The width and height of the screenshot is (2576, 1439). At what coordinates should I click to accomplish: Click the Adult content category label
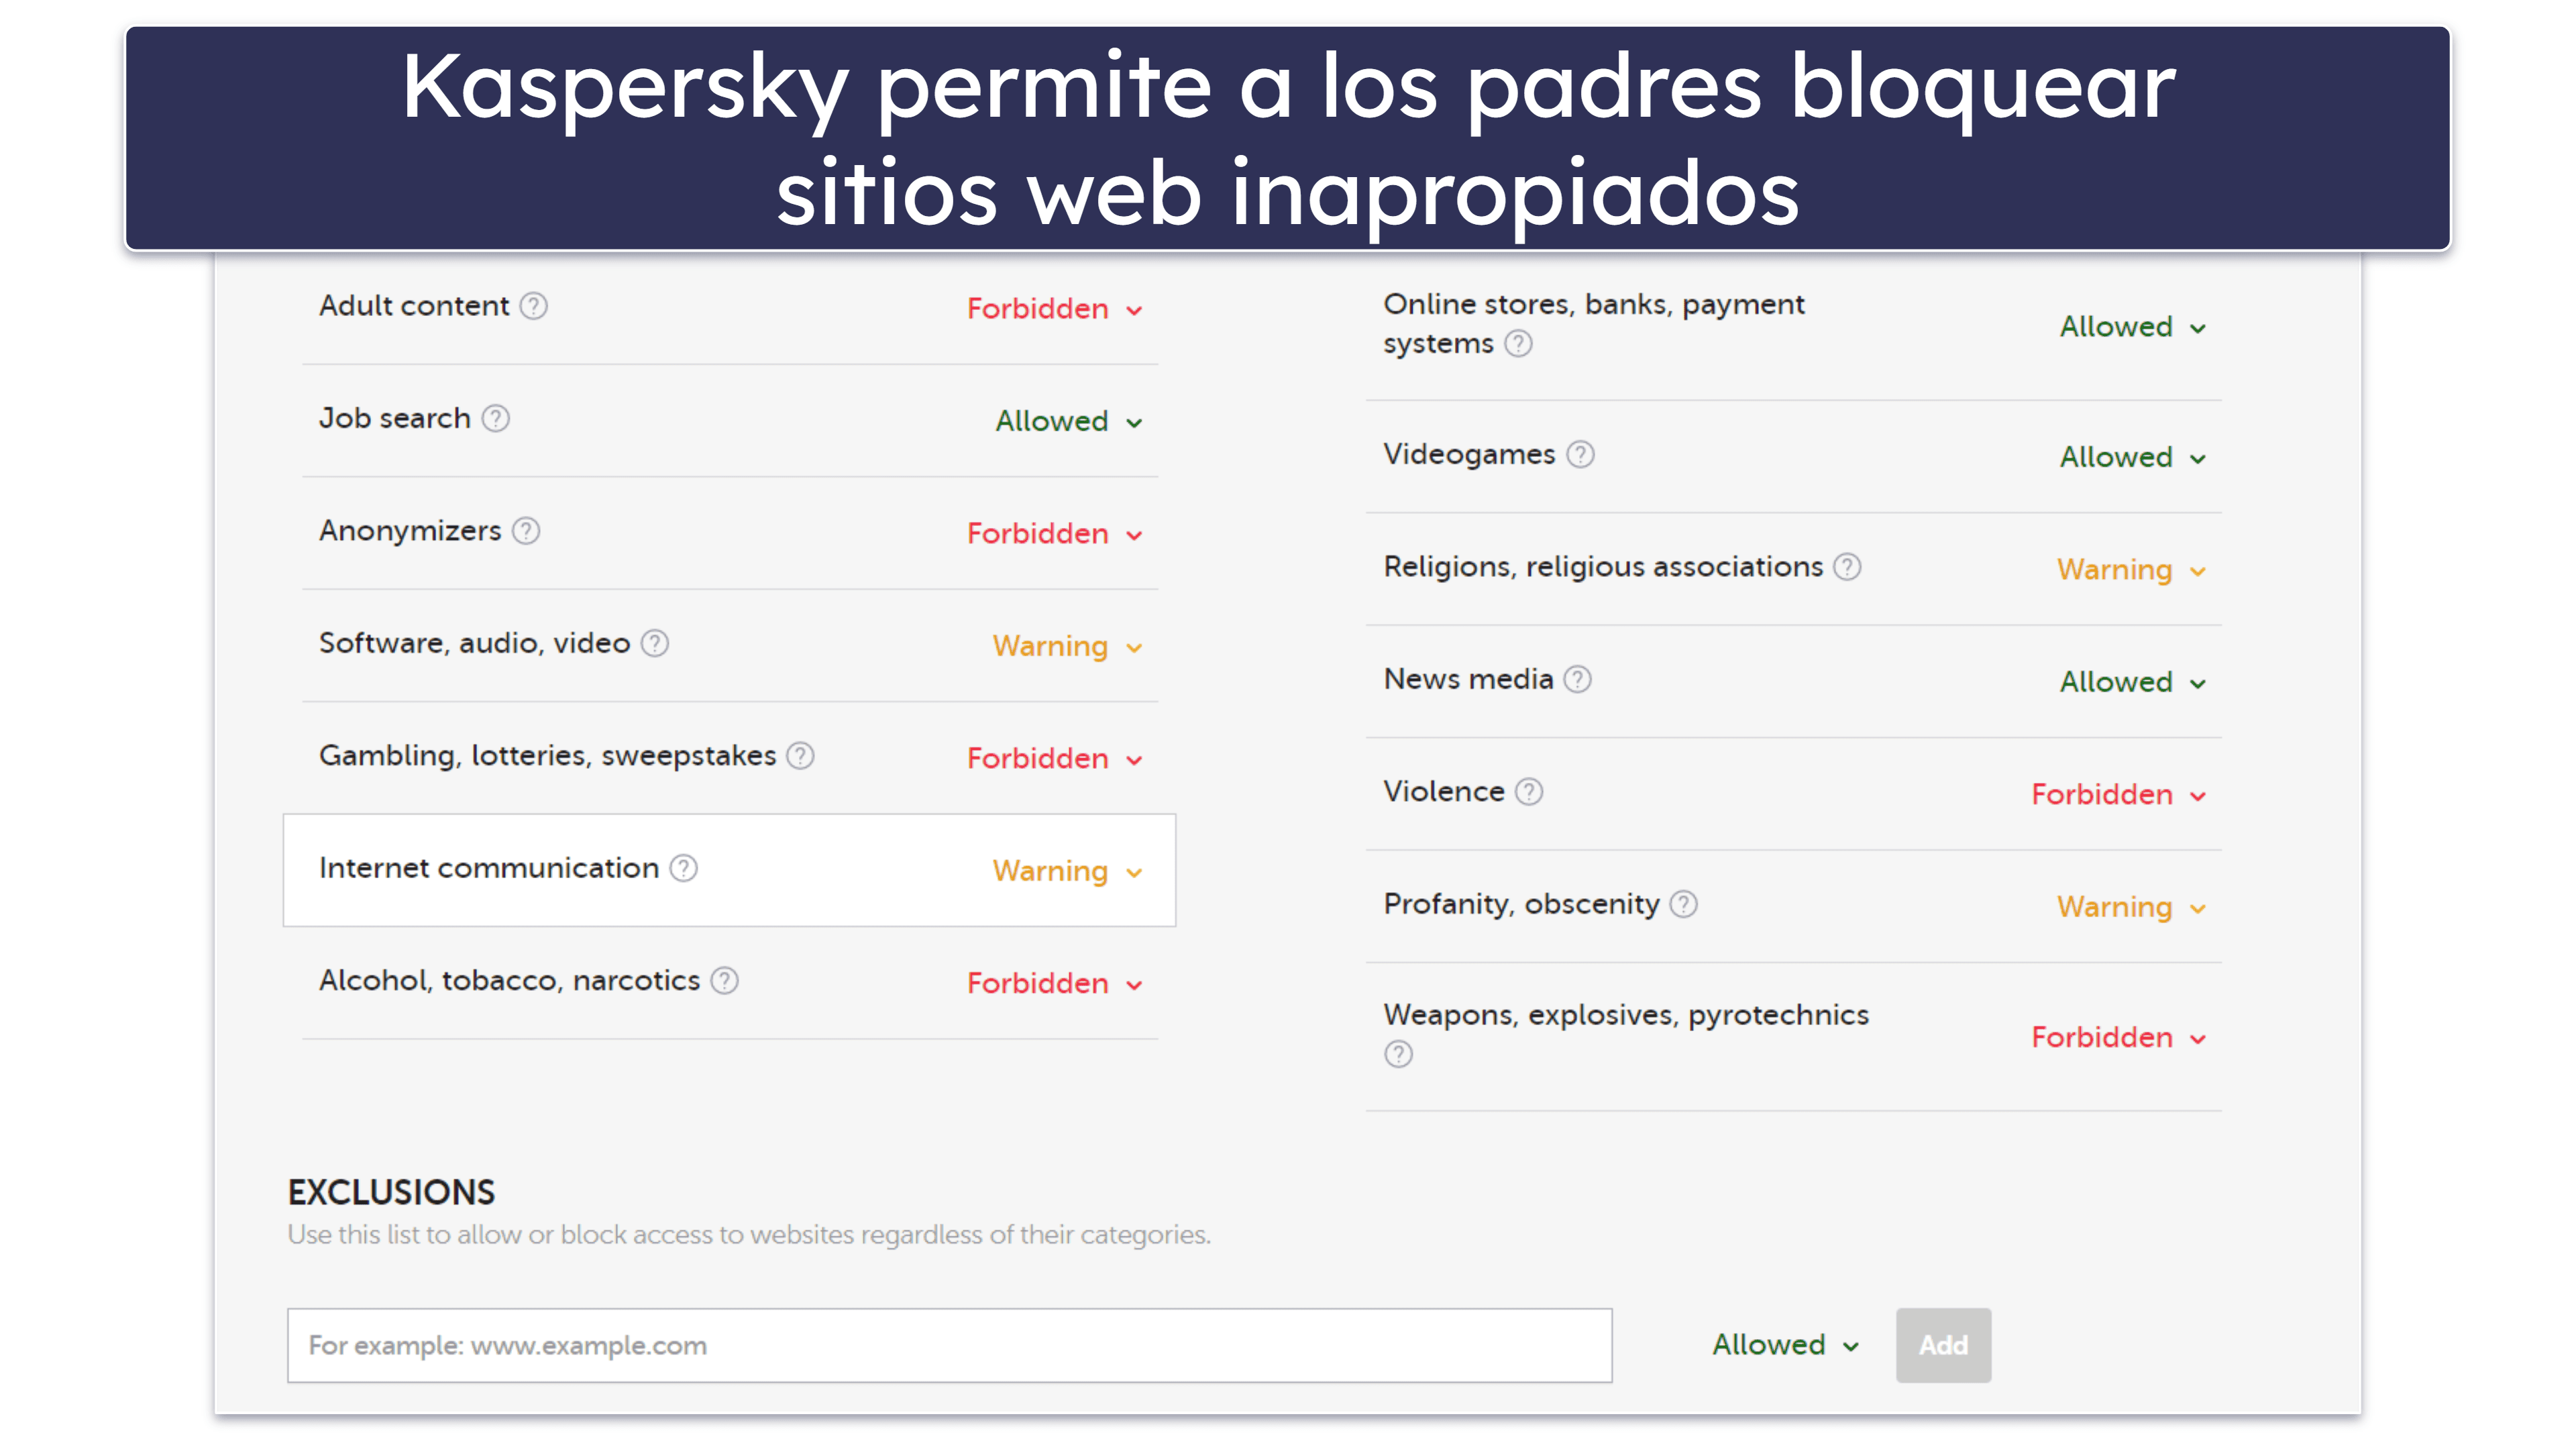tap(414, 306)
